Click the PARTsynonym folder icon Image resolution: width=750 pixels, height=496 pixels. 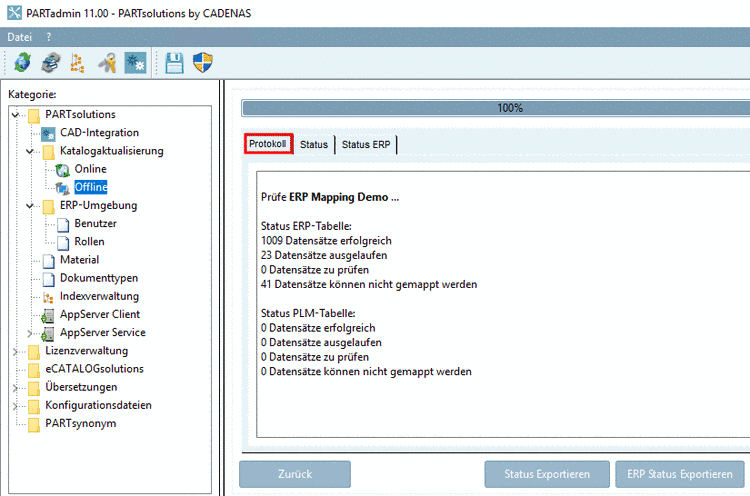click(x=33, y=424)
